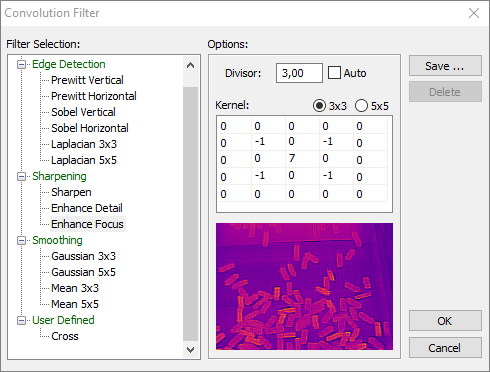Click the filter preview thumbnail image
The height and width of the screenshot is (372, 490).
click(304, 286)
